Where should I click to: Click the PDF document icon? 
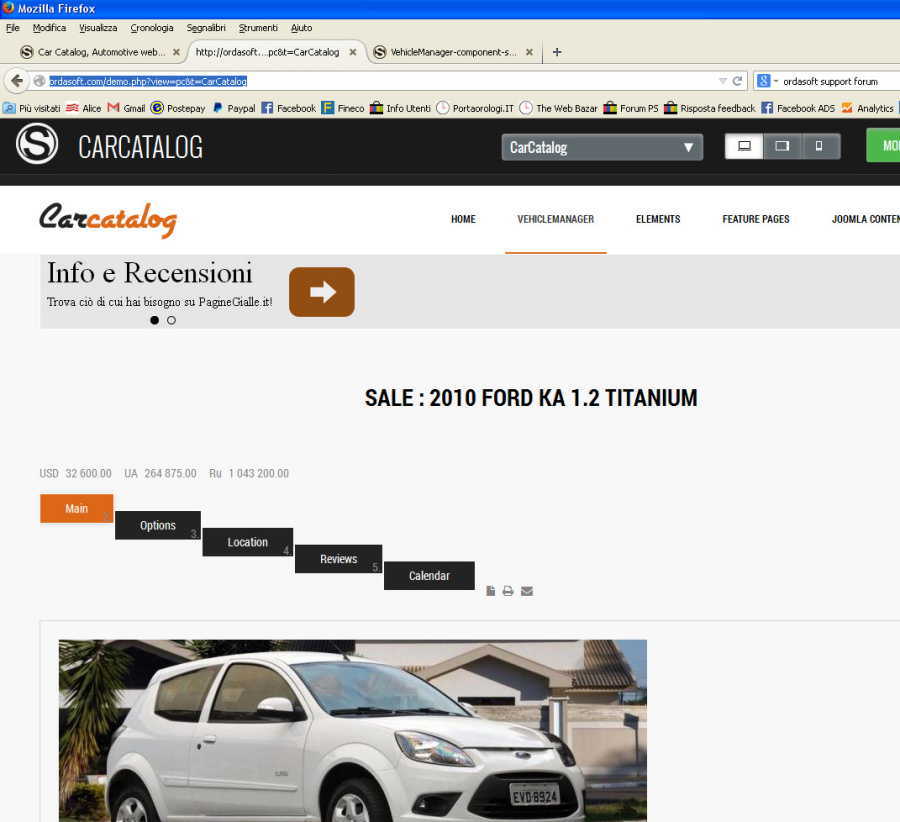click(x=490, y=591)
